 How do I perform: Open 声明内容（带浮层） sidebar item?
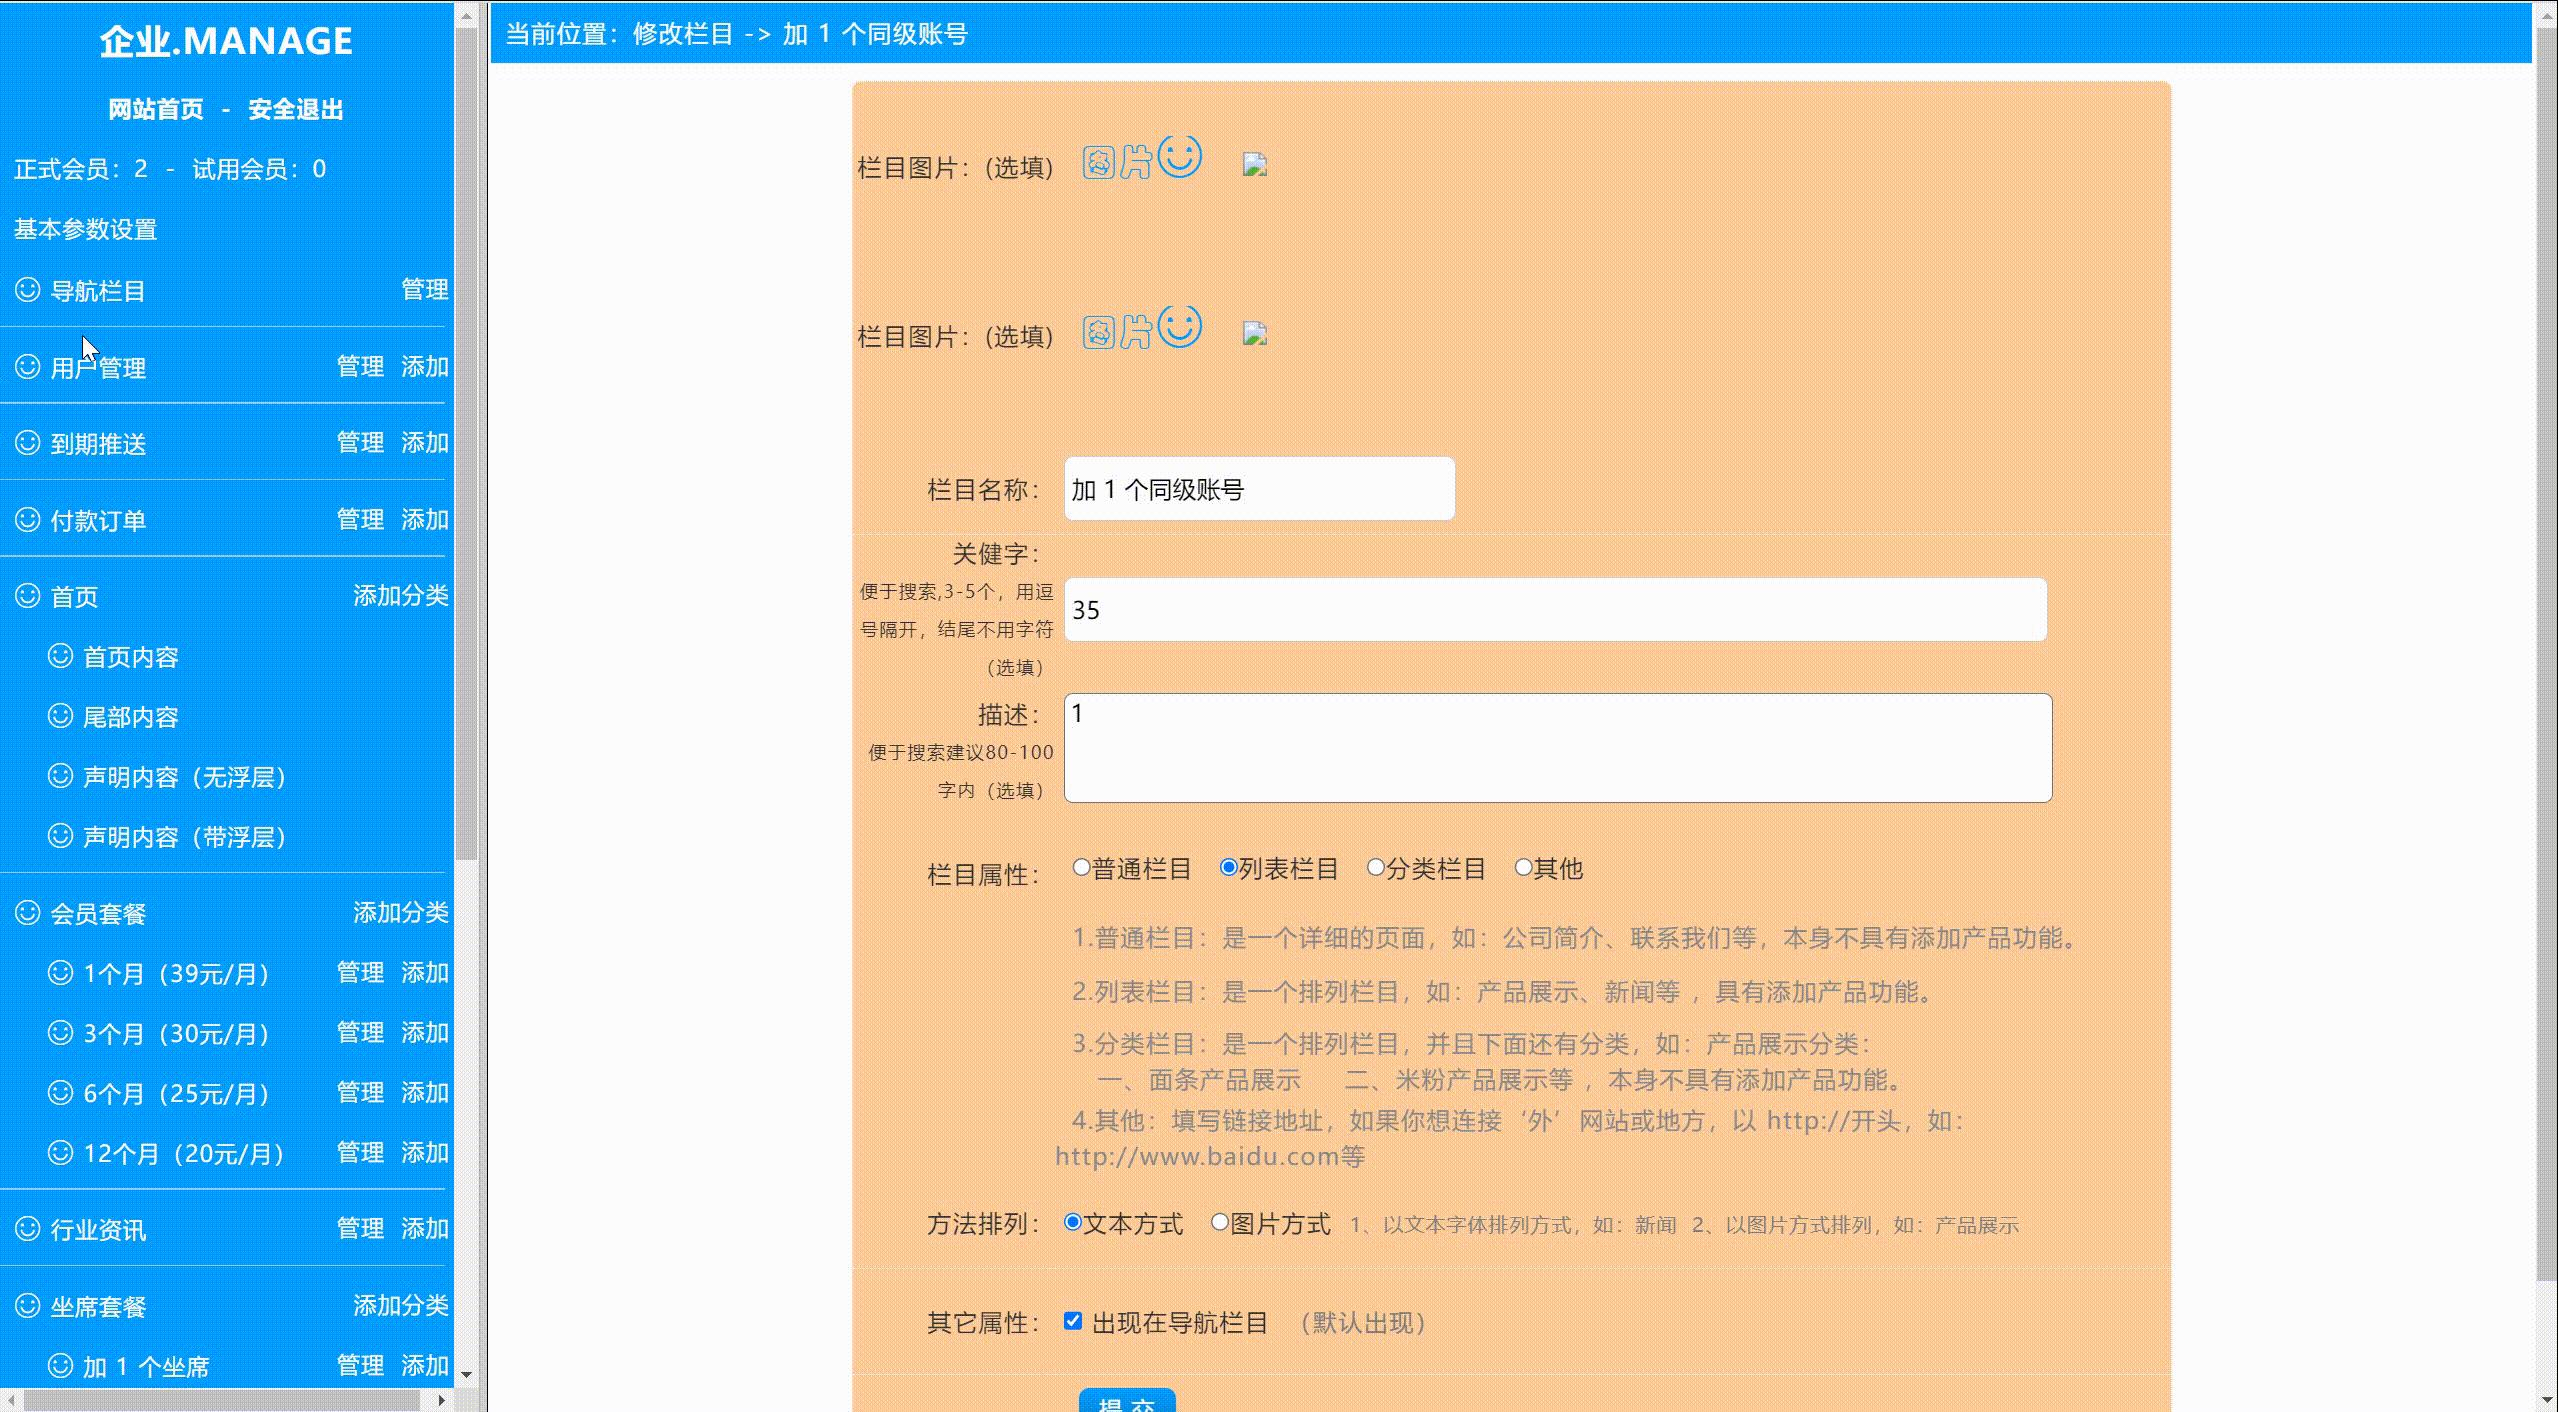point(186,837)
